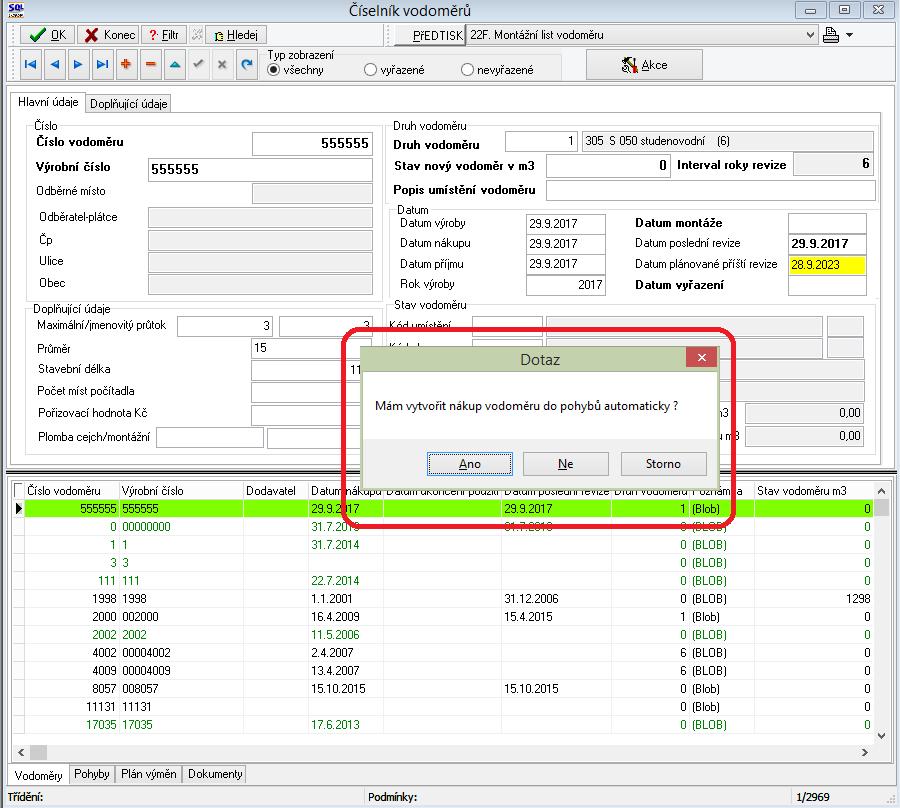
Task: Click the Hledej search button
Action: click(x=236, y=35)
